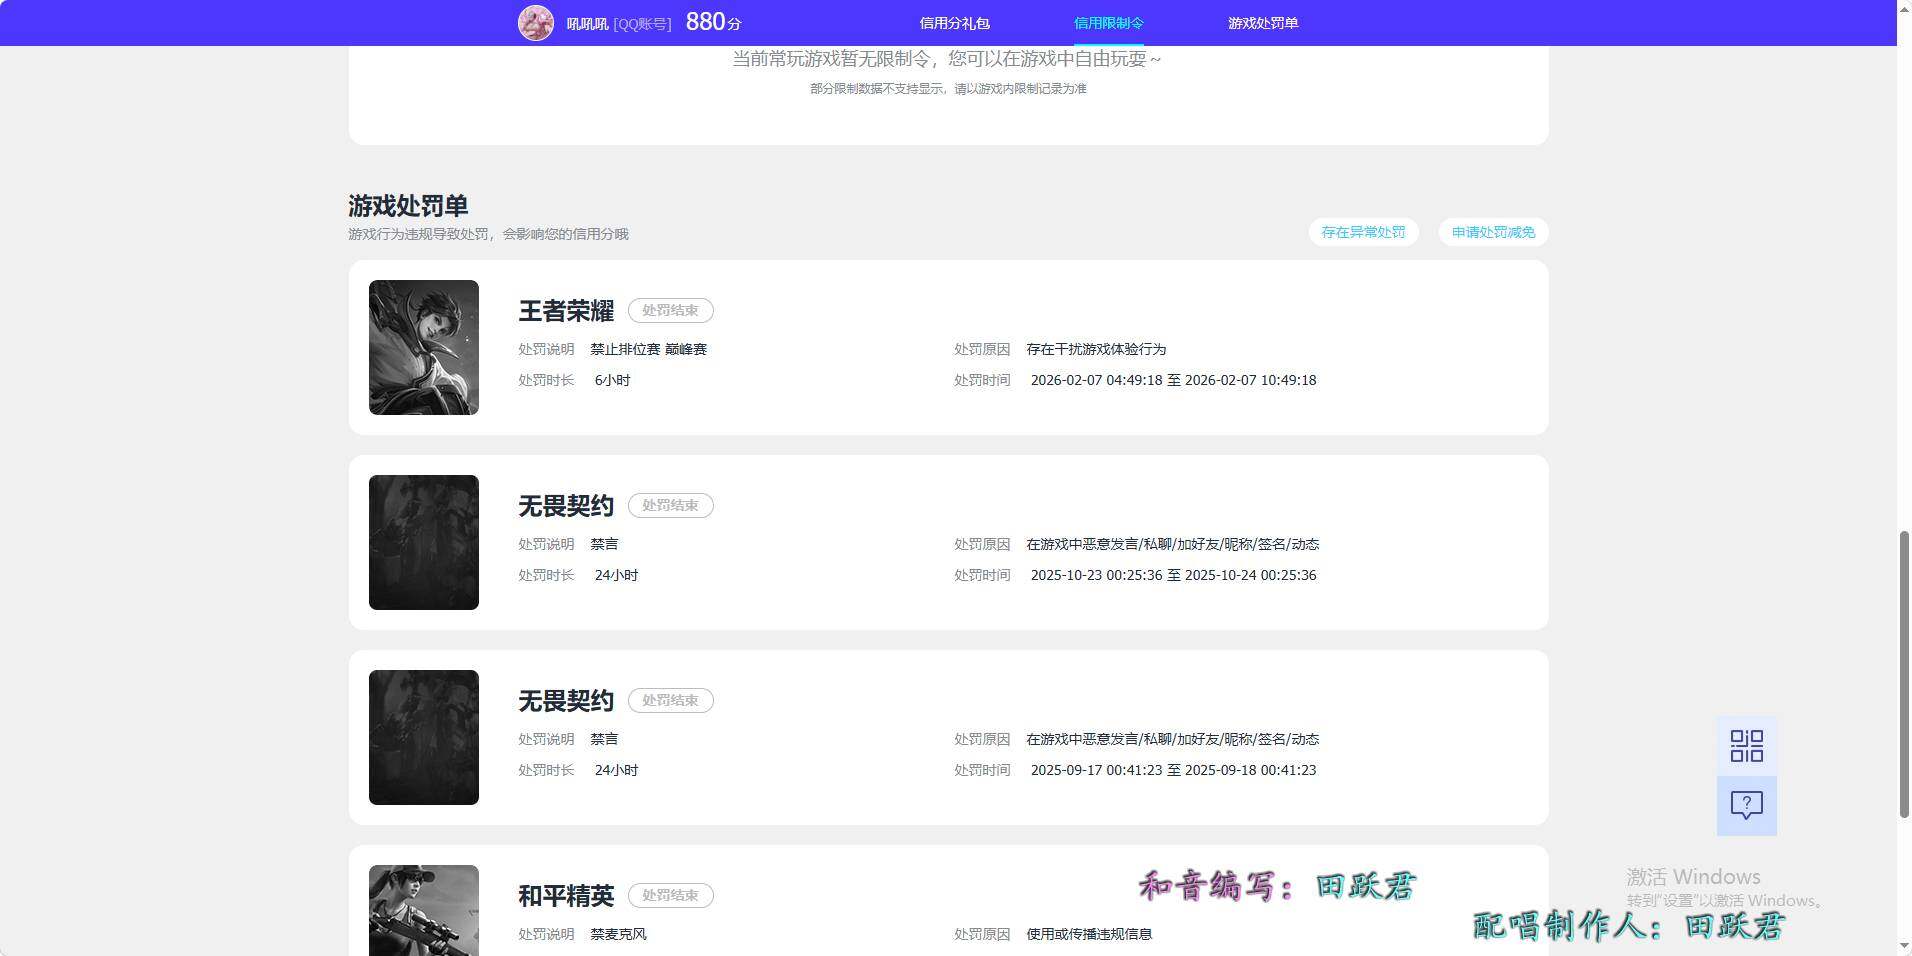1912x956 pixels.
Task: Click the scrollbar down arrow
Action: pyautogui.click(x=1904, y=947)
